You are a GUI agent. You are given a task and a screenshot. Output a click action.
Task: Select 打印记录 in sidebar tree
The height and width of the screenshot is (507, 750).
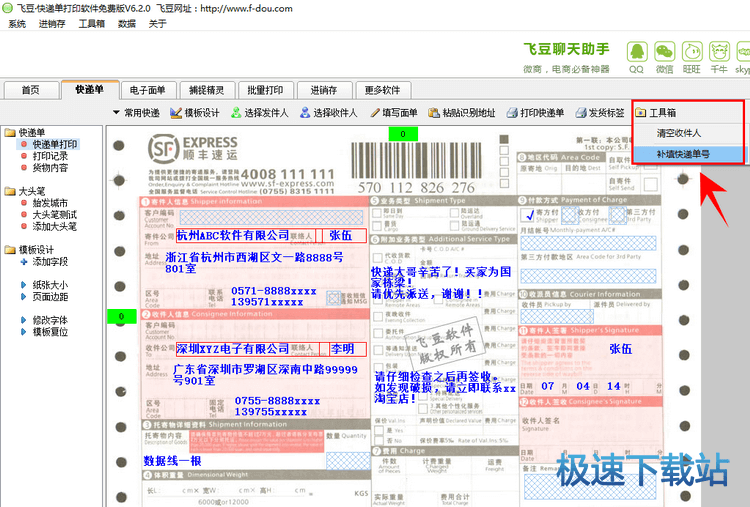(50, 156)
